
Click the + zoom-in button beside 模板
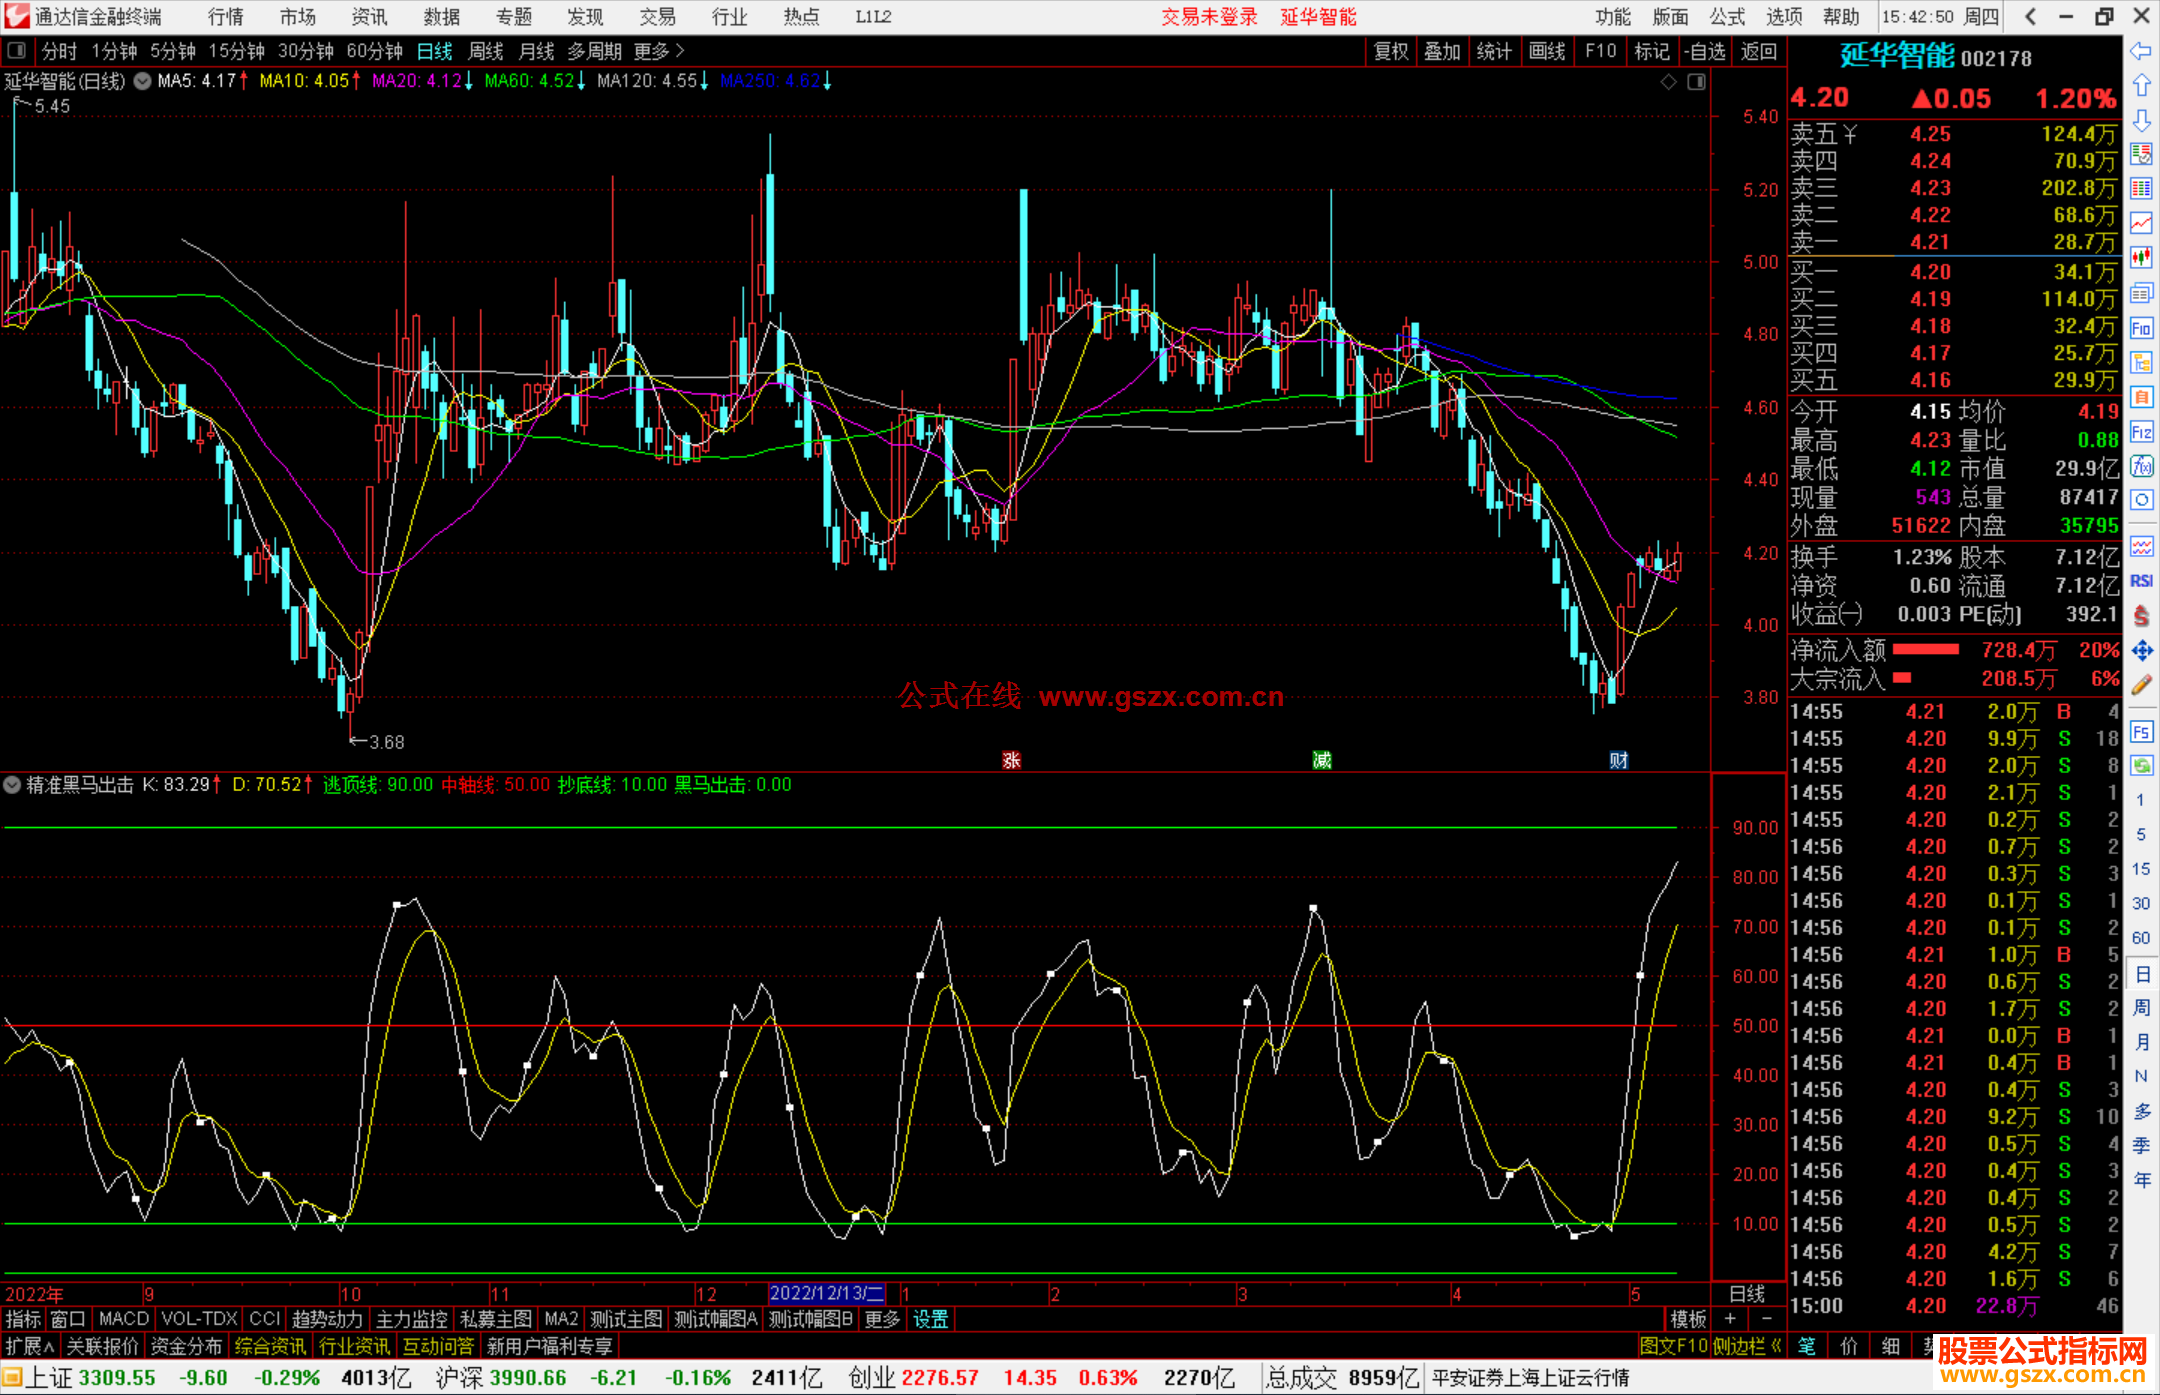pos(1730,1319)
